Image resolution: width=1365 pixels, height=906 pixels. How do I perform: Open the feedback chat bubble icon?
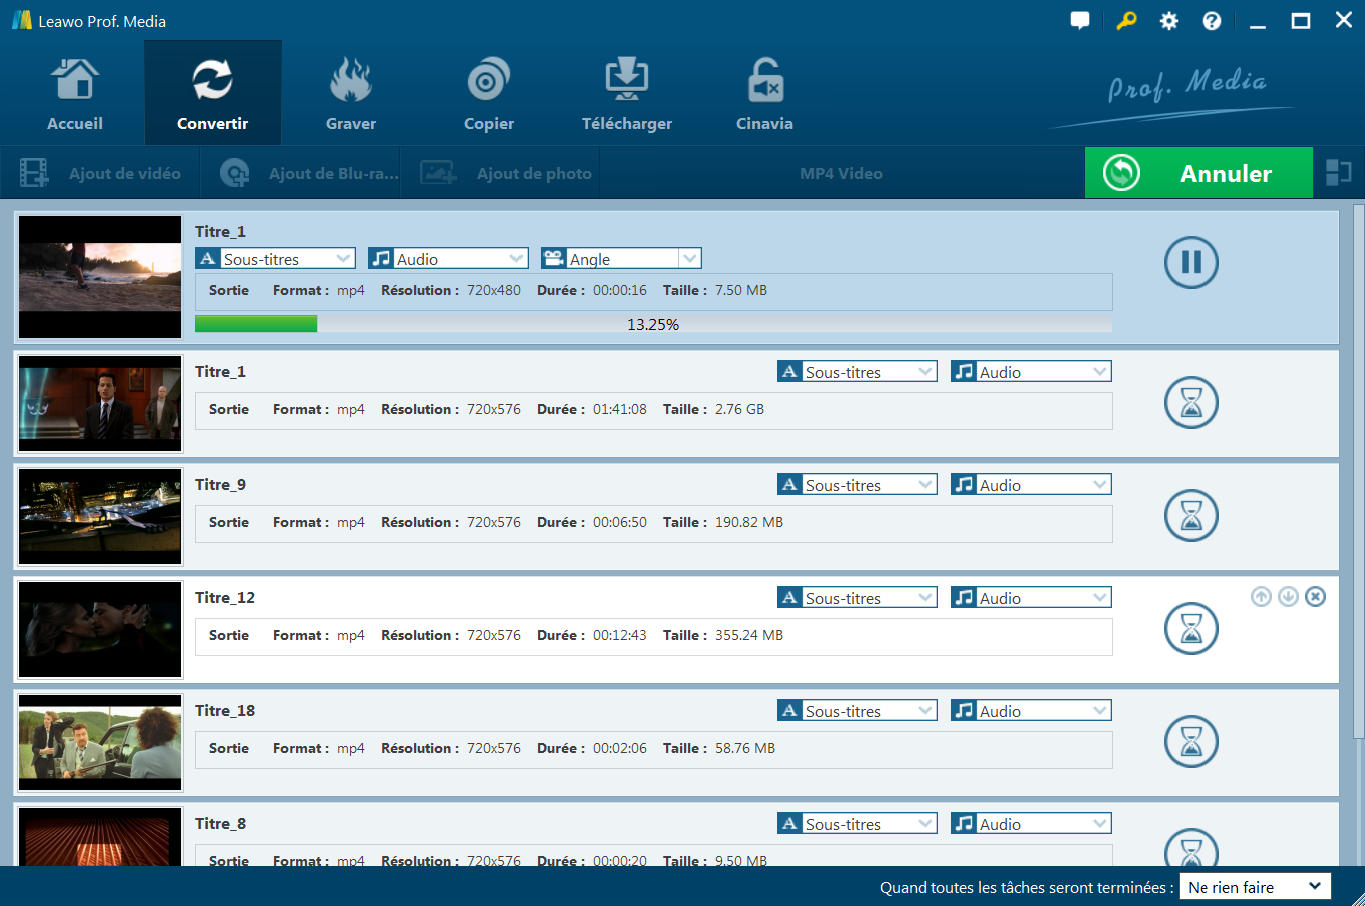[x=1080, y=21]
